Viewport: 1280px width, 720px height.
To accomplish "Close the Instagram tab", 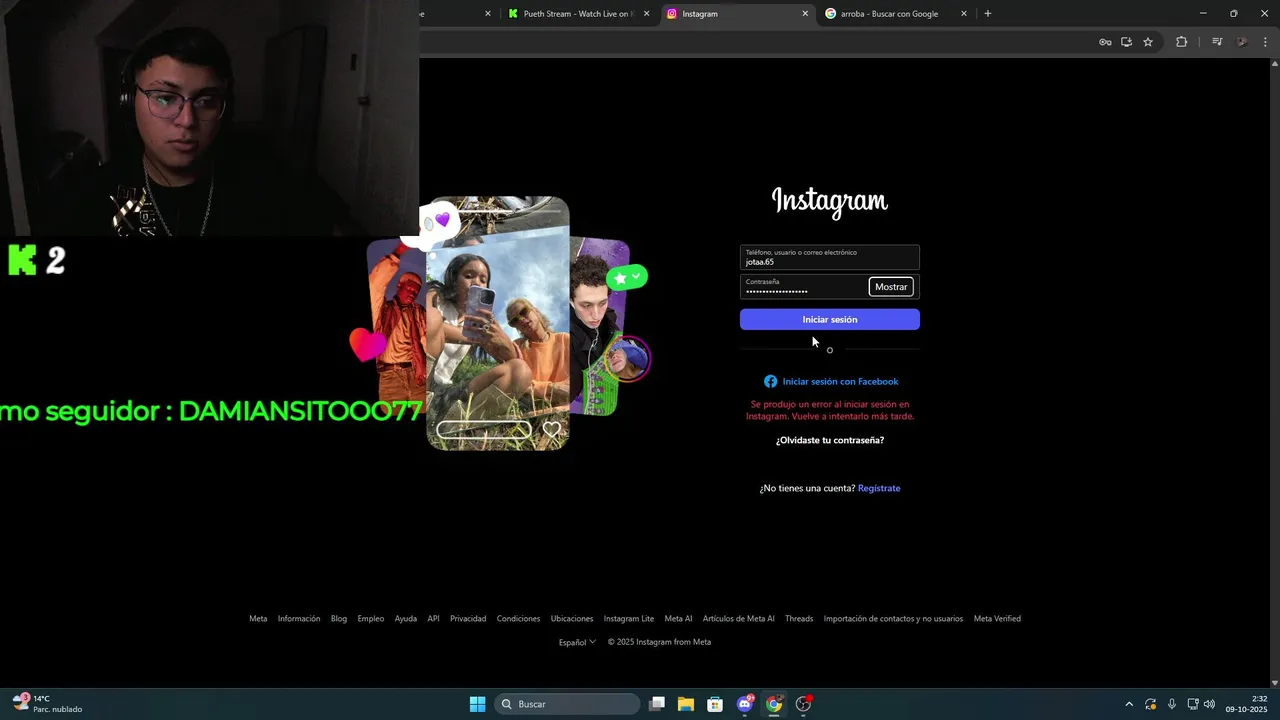I will [805, 14].
